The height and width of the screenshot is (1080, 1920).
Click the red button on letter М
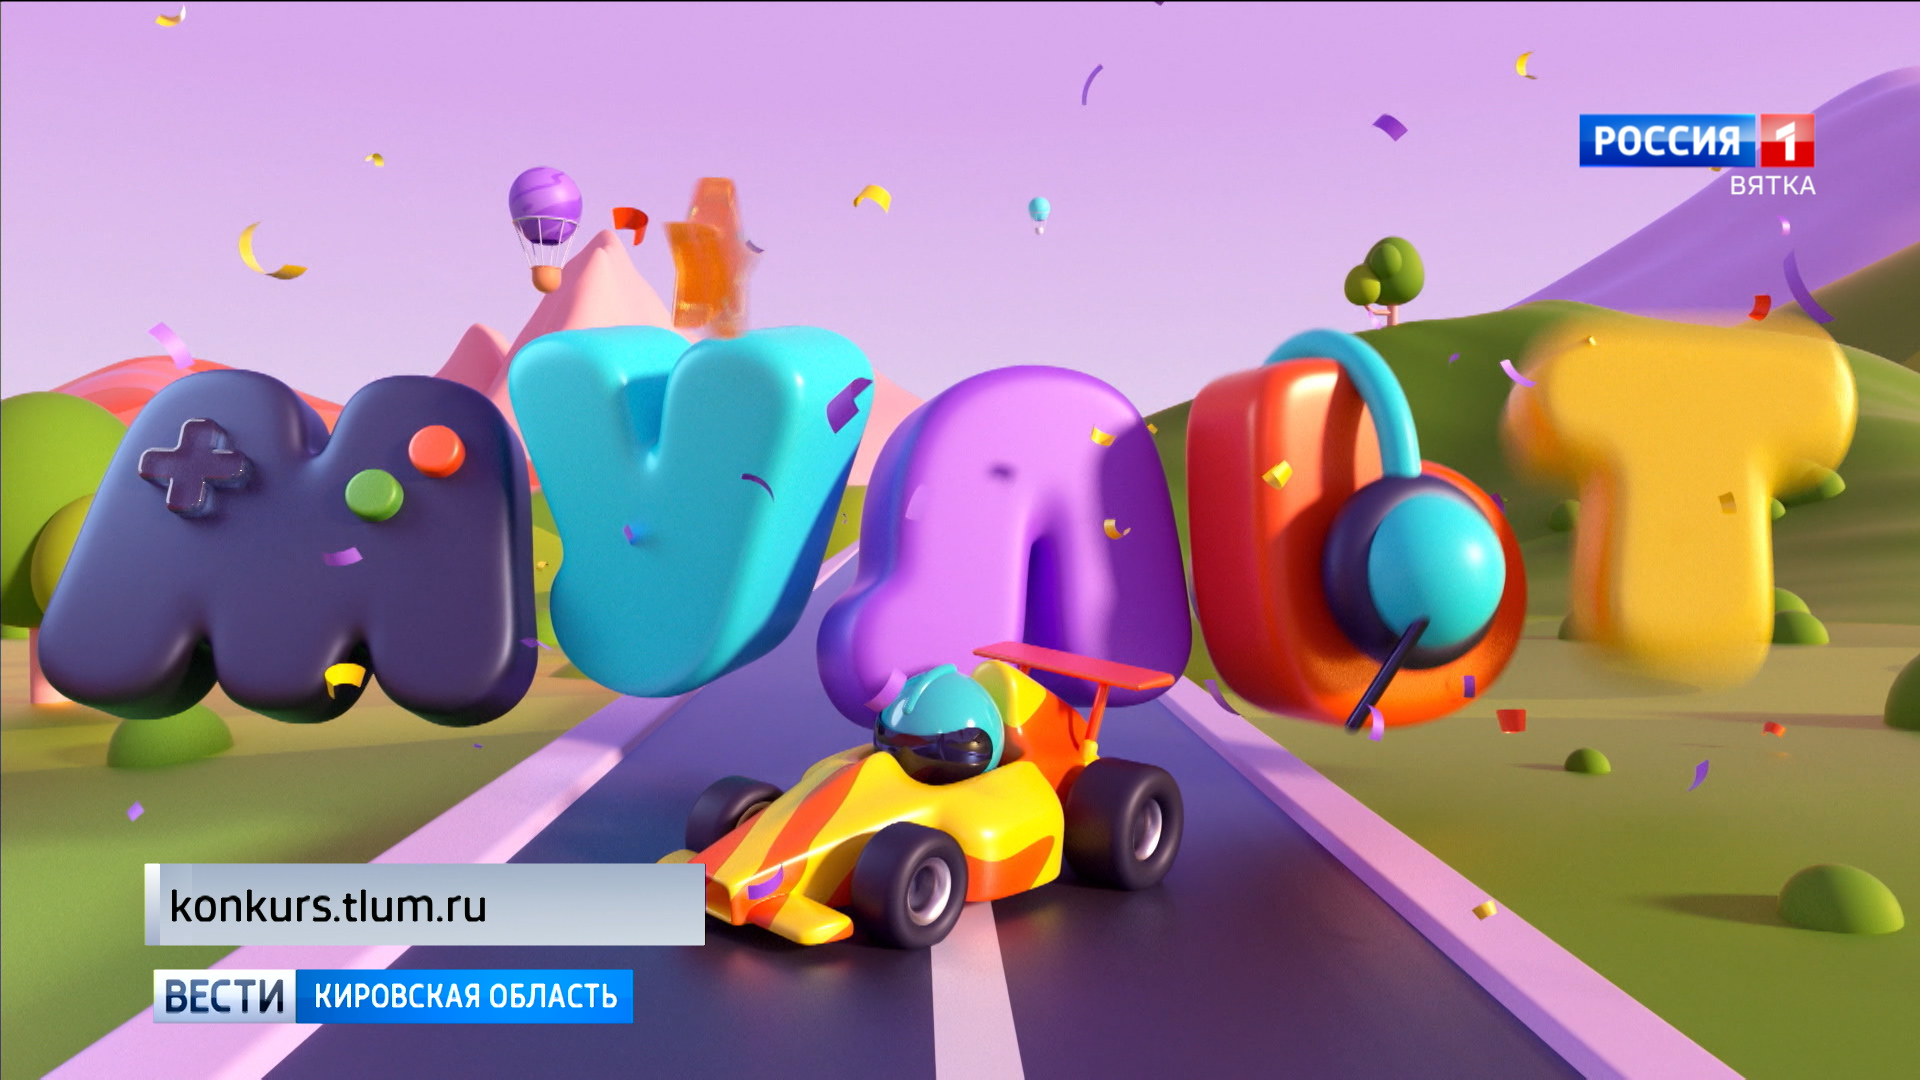(x=437, y=450)
